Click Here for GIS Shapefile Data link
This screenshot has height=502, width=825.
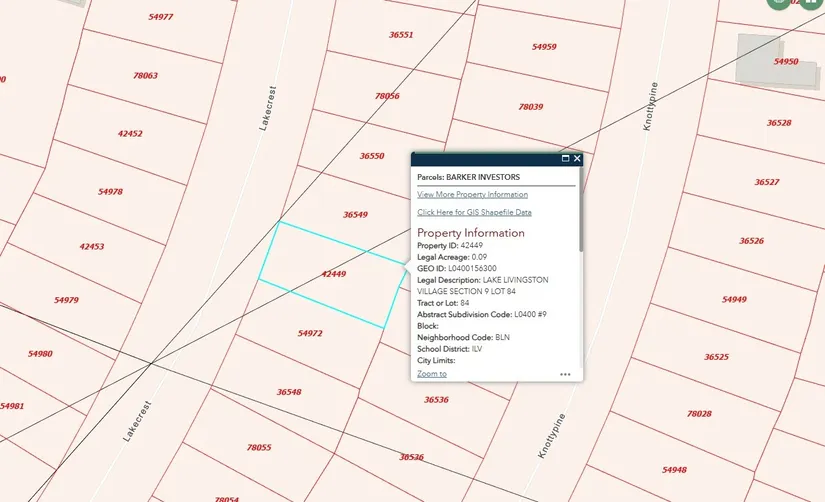(x=474, y=212)
